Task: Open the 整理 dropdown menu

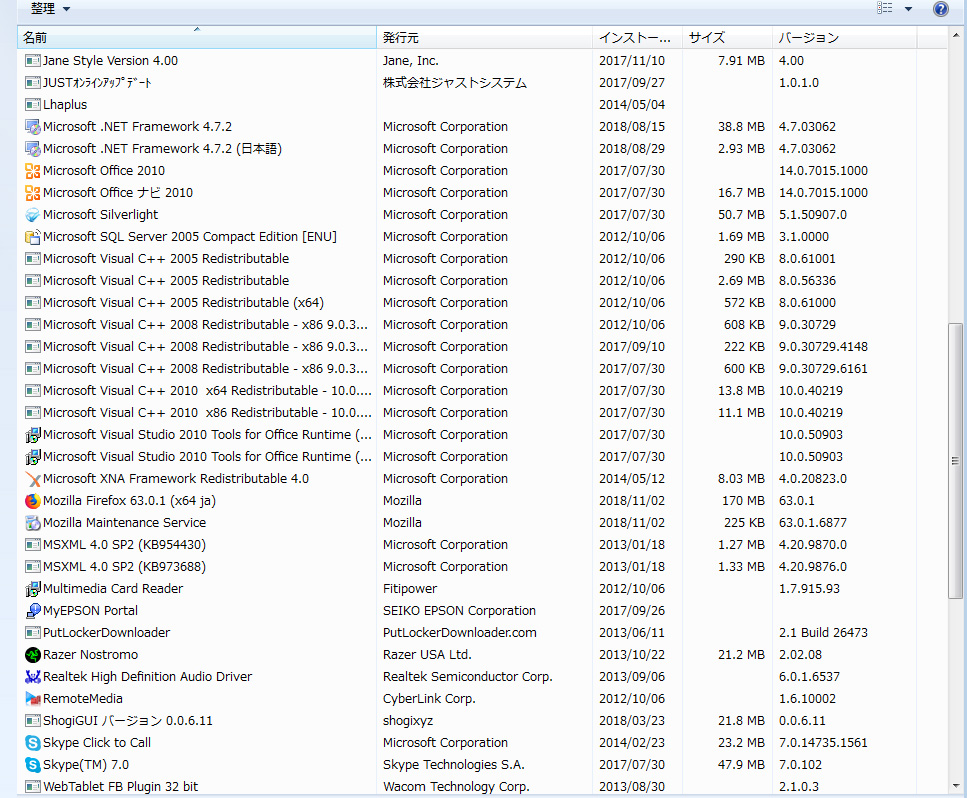Action: tap(50, 9)
